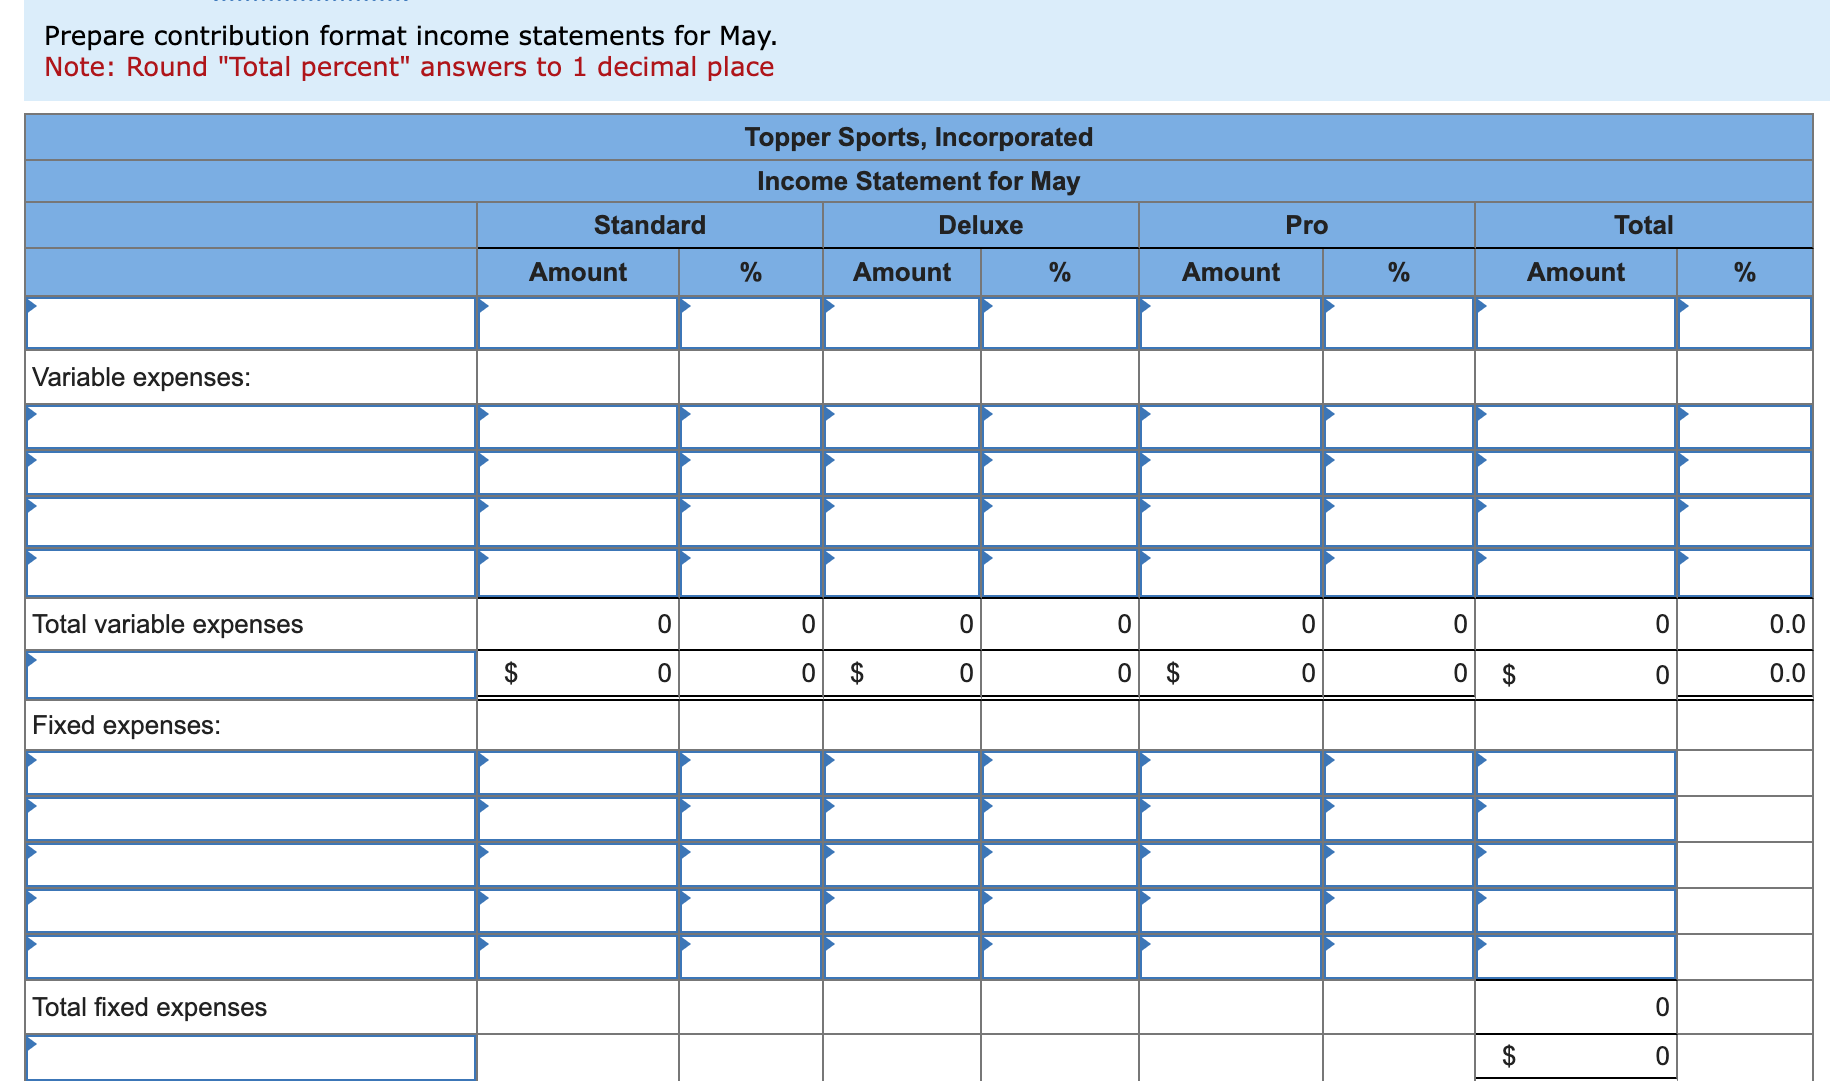
Task: Click Deluxe Amount in first variable expense row
Action: [902, 427]
